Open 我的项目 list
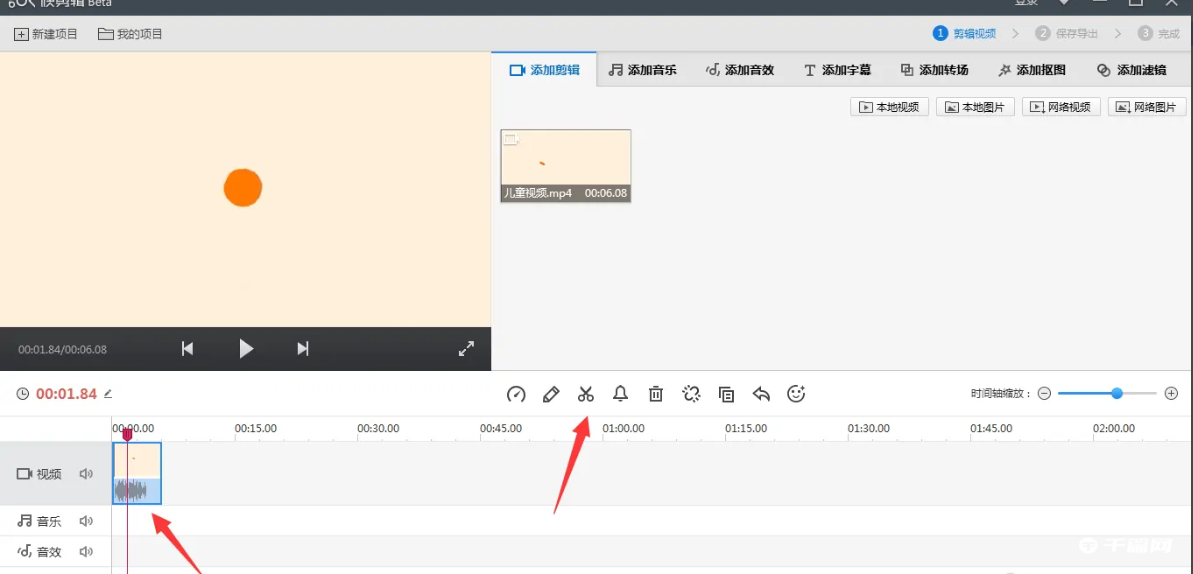Image resolution: width=1193 pixels, height=574 pixels. (130, 34)
